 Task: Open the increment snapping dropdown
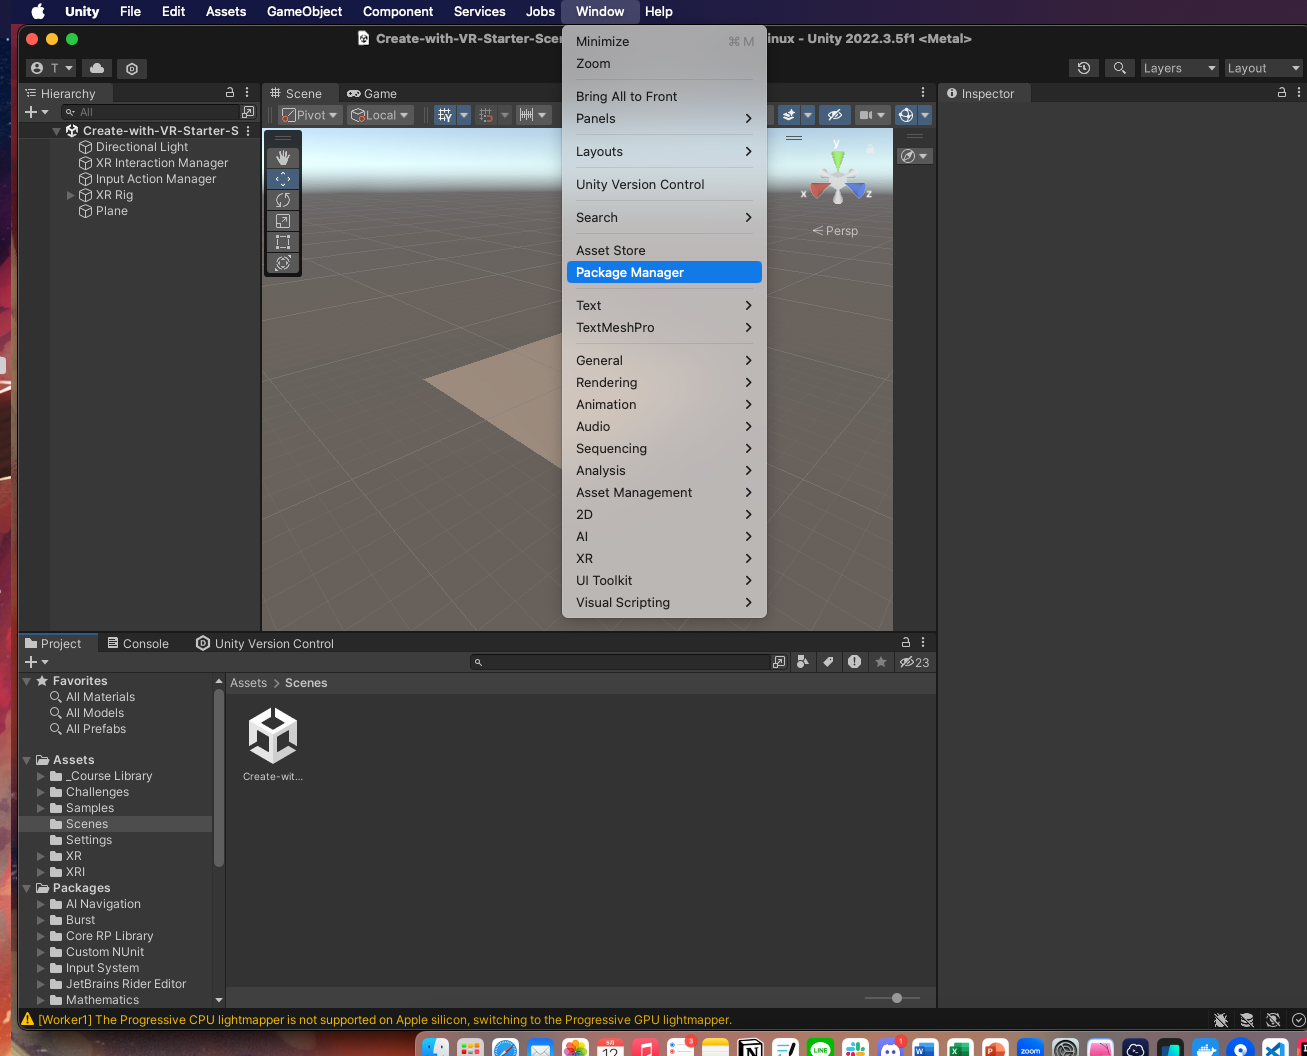pos(533,115)
